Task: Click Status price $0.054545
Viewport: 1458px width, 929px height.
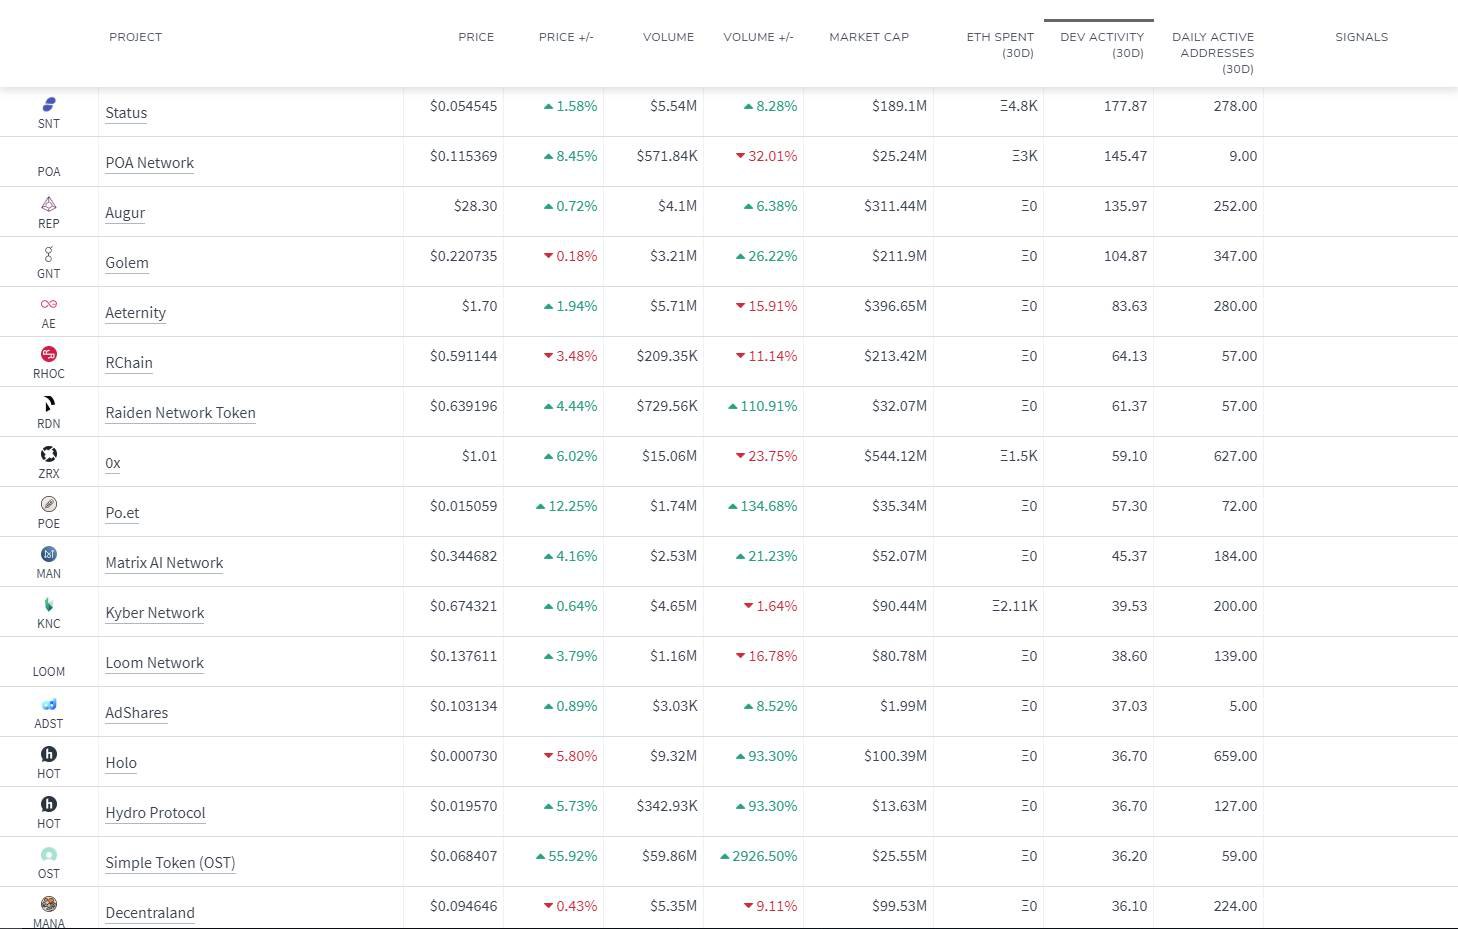Action: (463, 106)
